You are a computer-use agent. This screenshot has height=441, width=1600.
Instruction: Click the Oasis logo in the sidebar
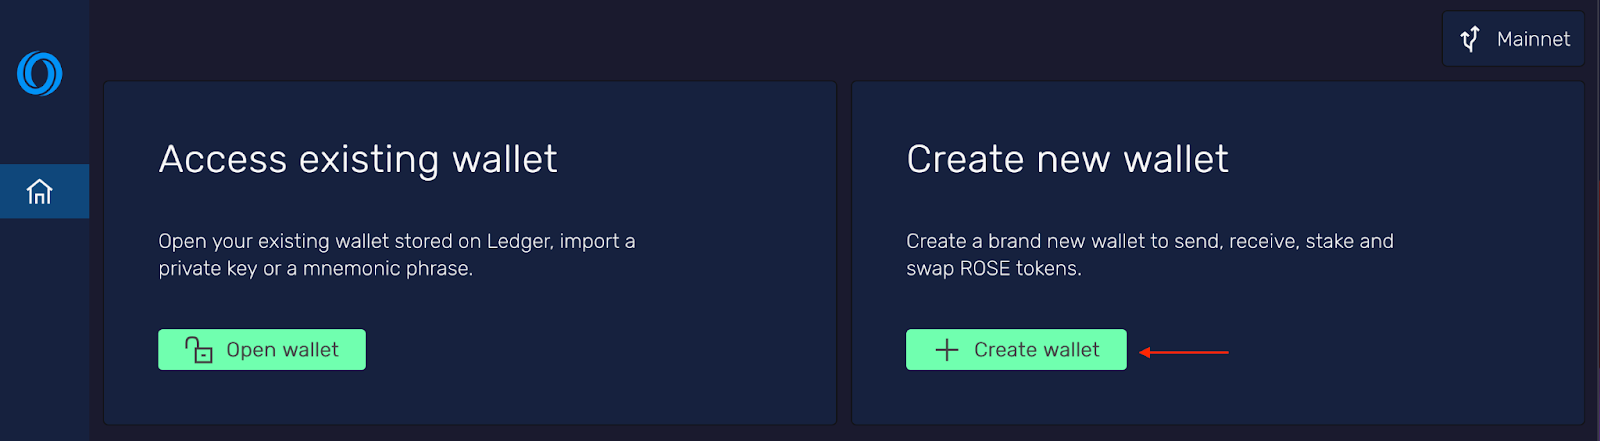pos(40,73)
